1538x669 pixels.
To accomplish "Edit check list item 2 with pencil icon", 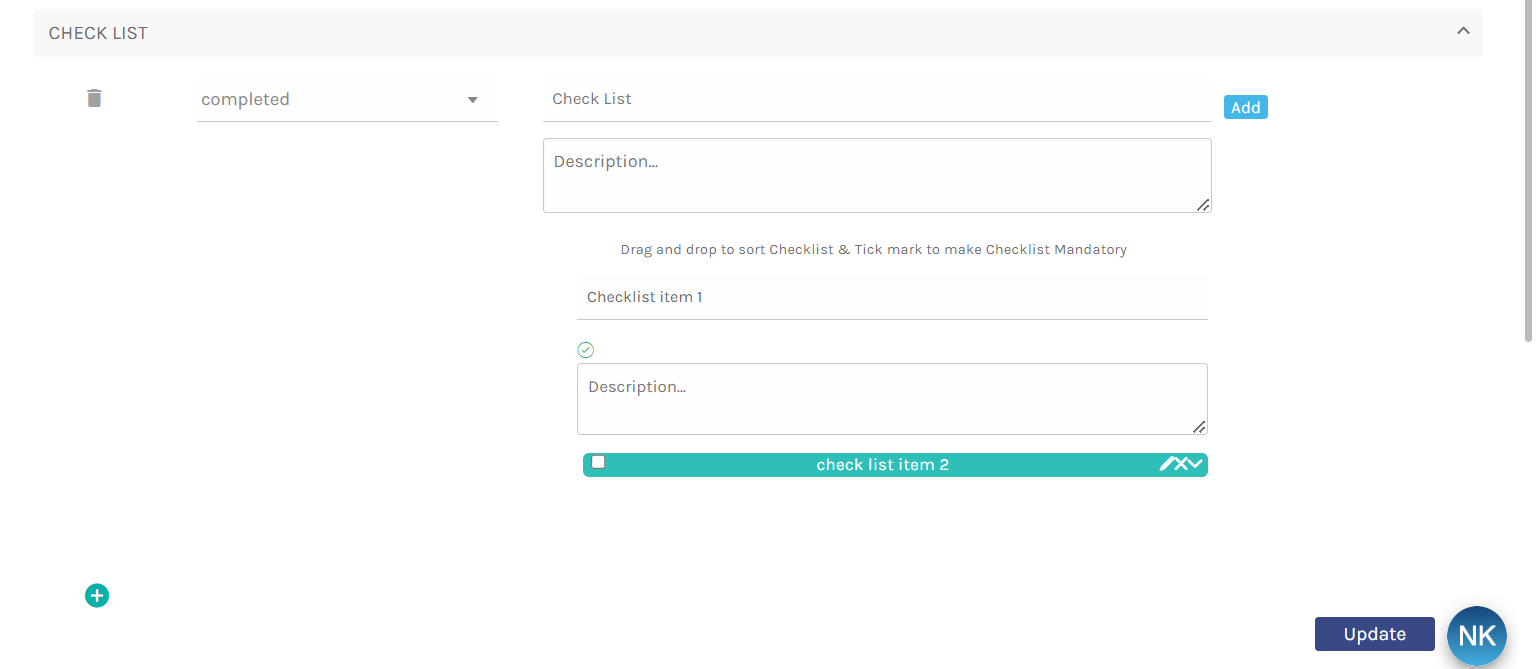I will tap(1166, 464).
